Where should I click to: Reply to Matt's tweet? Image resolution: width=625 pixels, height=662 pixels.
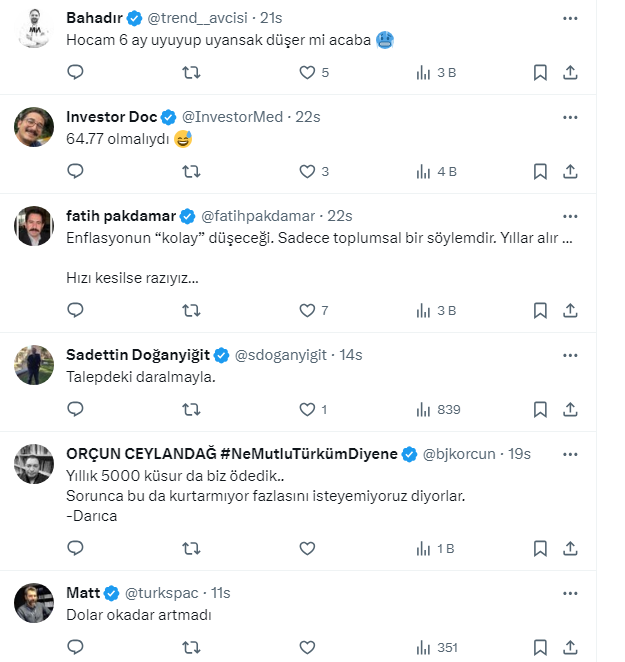(x=75, y=647)
